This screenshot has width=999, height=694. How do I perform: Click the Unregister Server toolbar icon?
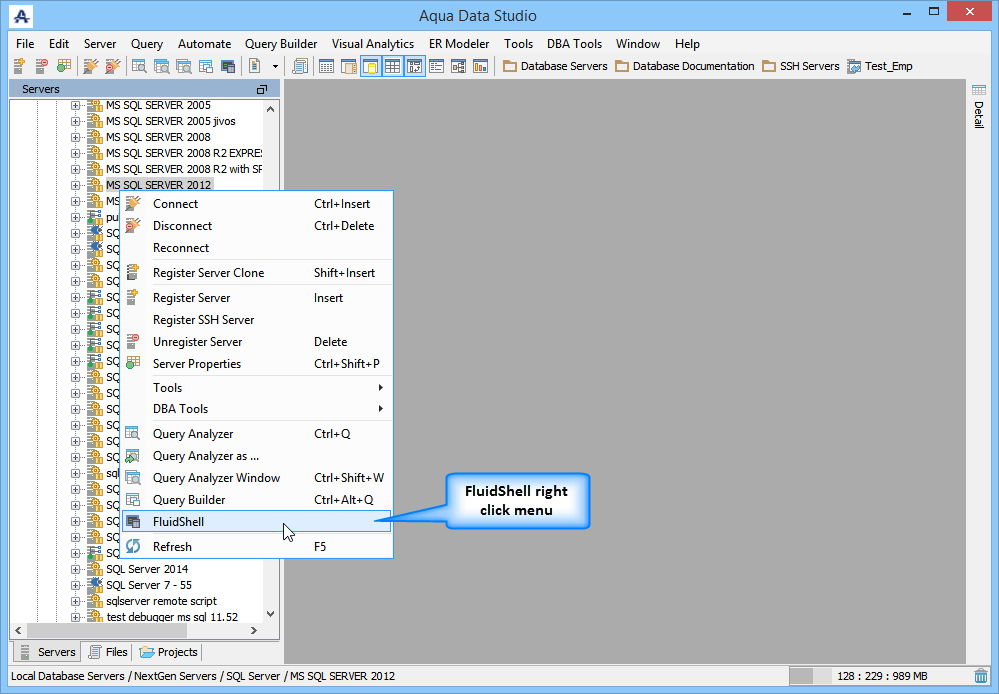click(41, 66)
